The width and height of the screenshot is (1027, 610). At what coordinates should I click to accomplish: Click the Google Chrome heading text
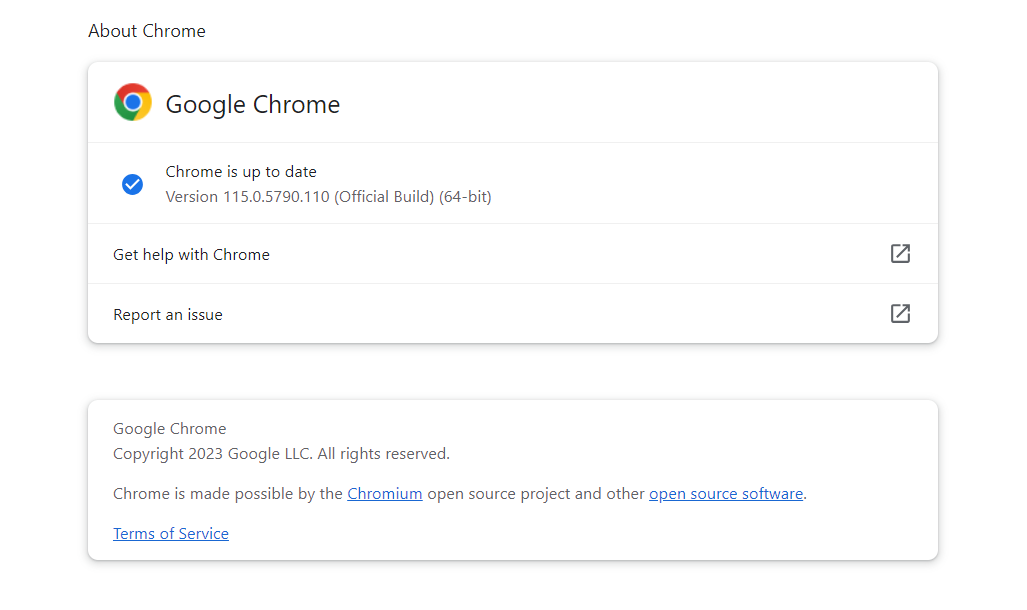[x=252, y=104]
